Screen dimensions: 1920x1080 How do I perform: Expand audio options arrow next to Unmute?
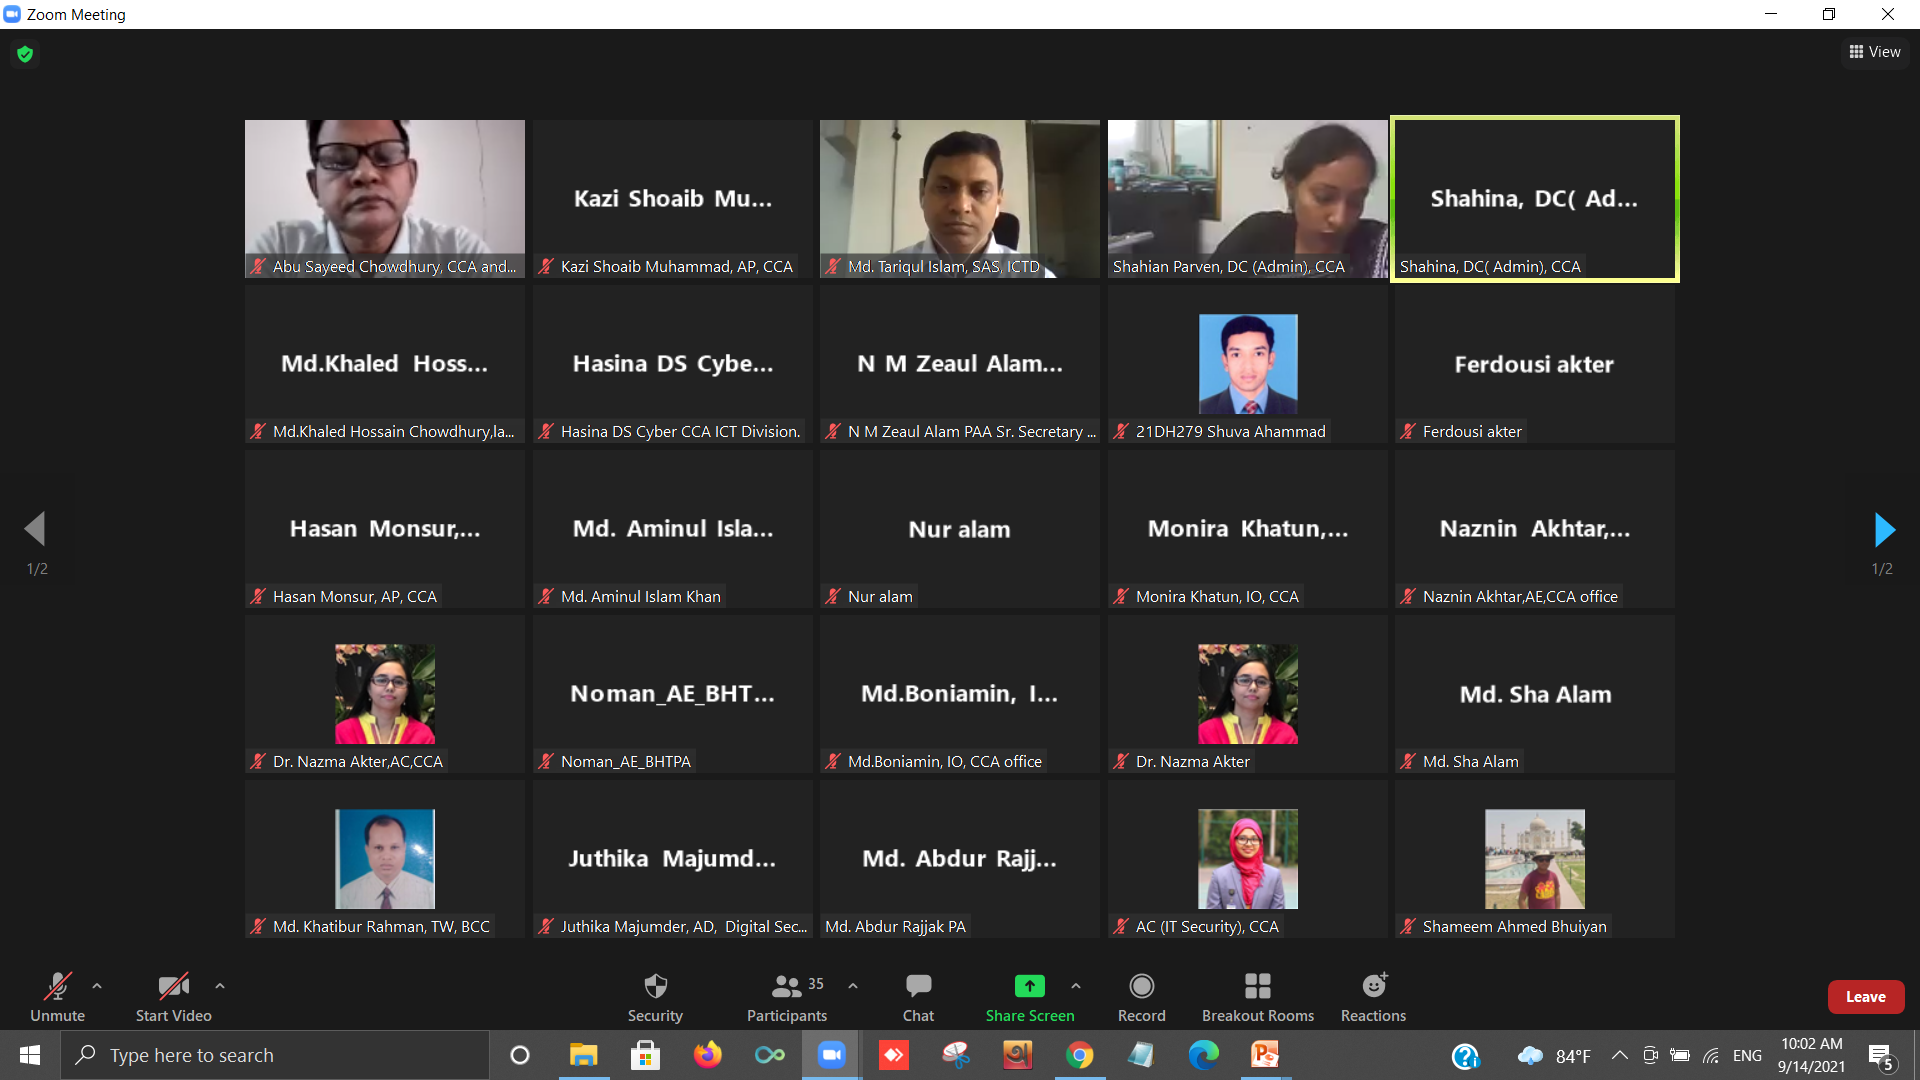[97, 986]
